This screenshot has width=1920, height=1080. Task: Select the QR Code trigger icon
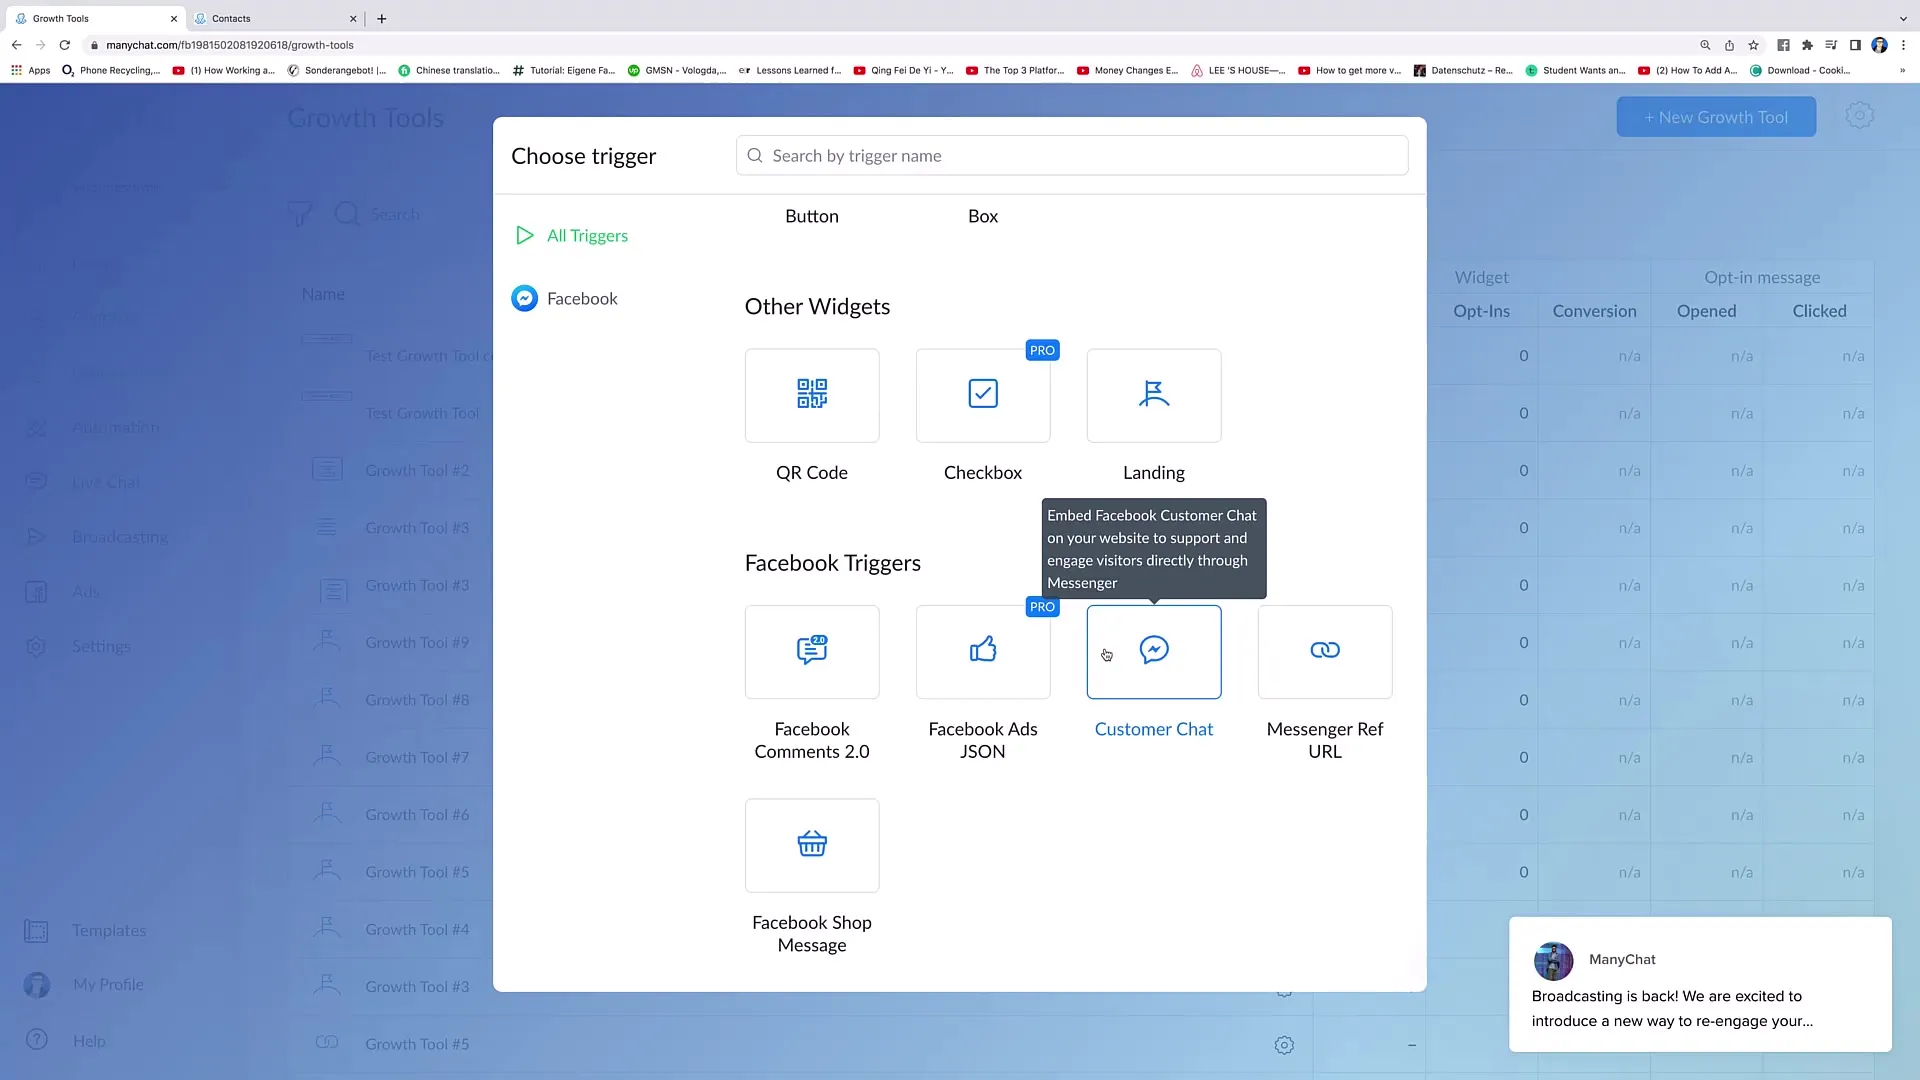pyautogui.click(x=811, y=393)
